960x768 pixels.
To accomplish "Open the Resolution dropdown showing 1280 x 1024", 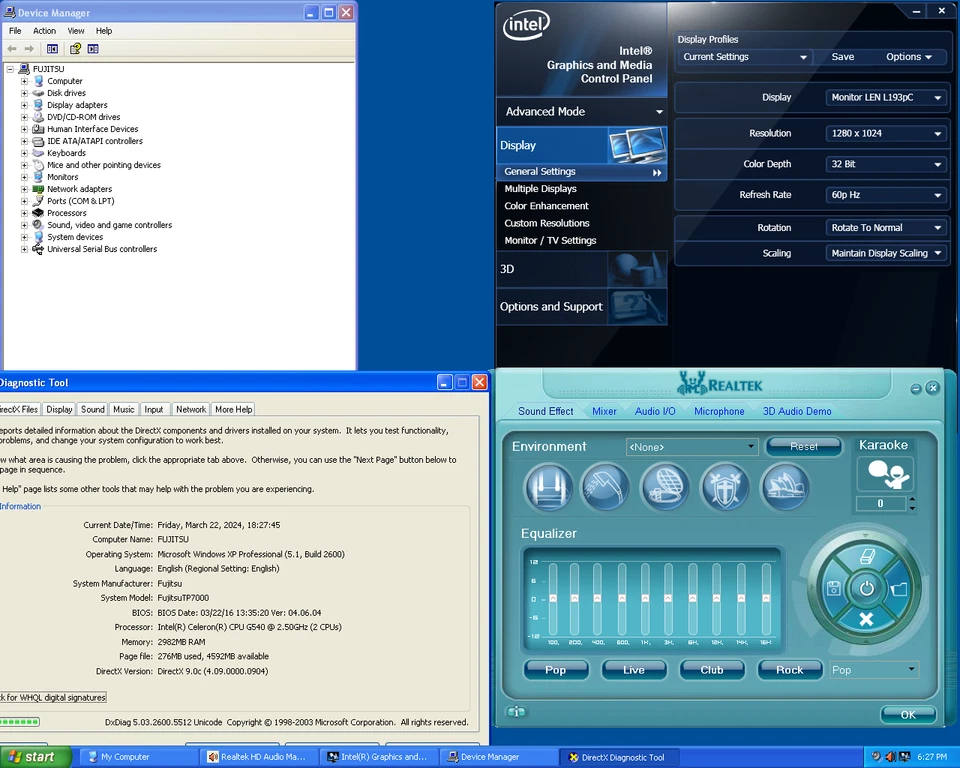I will [x=886, y=133].
